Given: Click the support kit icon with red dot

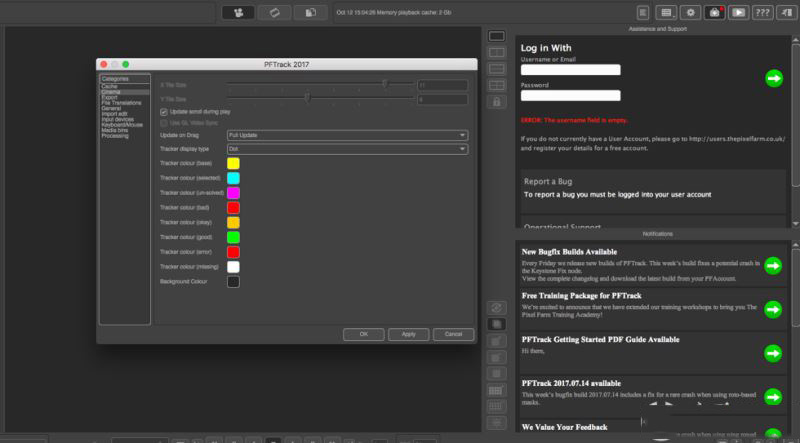Looking at the screenshot, I should (714, 12).
